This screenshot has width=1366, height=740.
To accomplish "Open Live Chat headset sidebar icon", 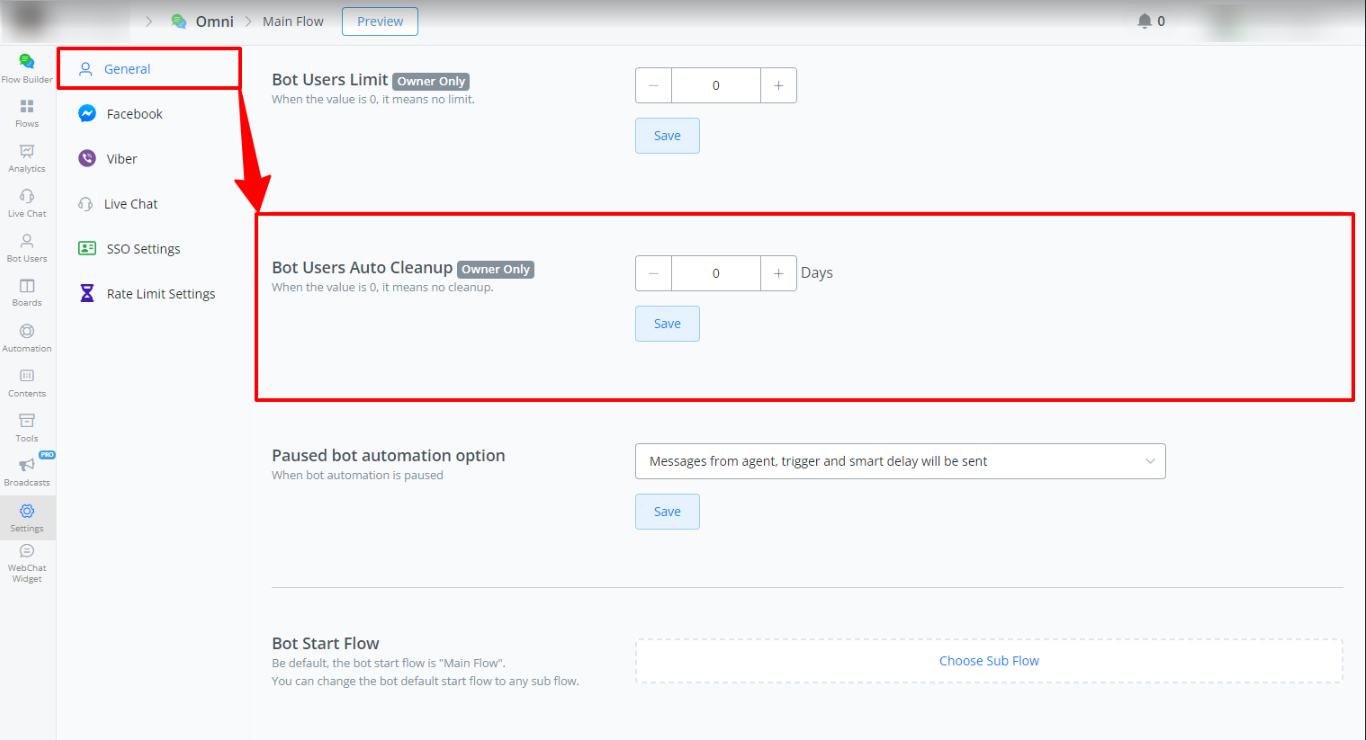I will 27,202.
